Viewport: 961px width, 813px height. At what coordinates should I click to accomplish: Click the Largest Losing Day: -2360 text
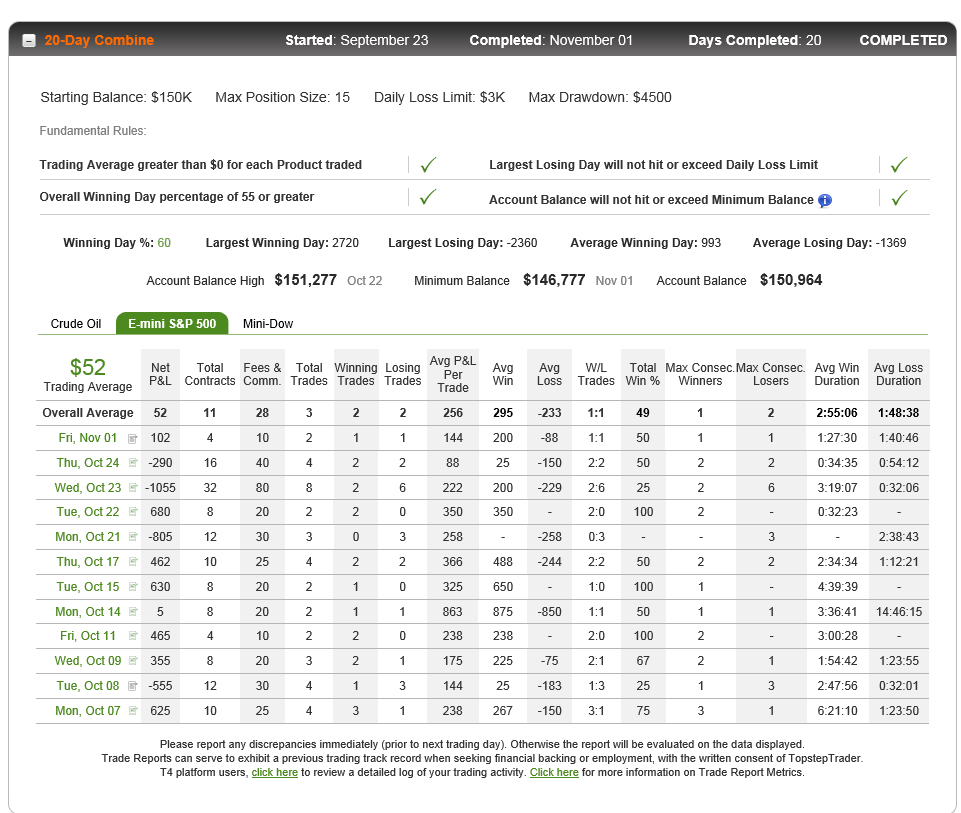point(462,243)
